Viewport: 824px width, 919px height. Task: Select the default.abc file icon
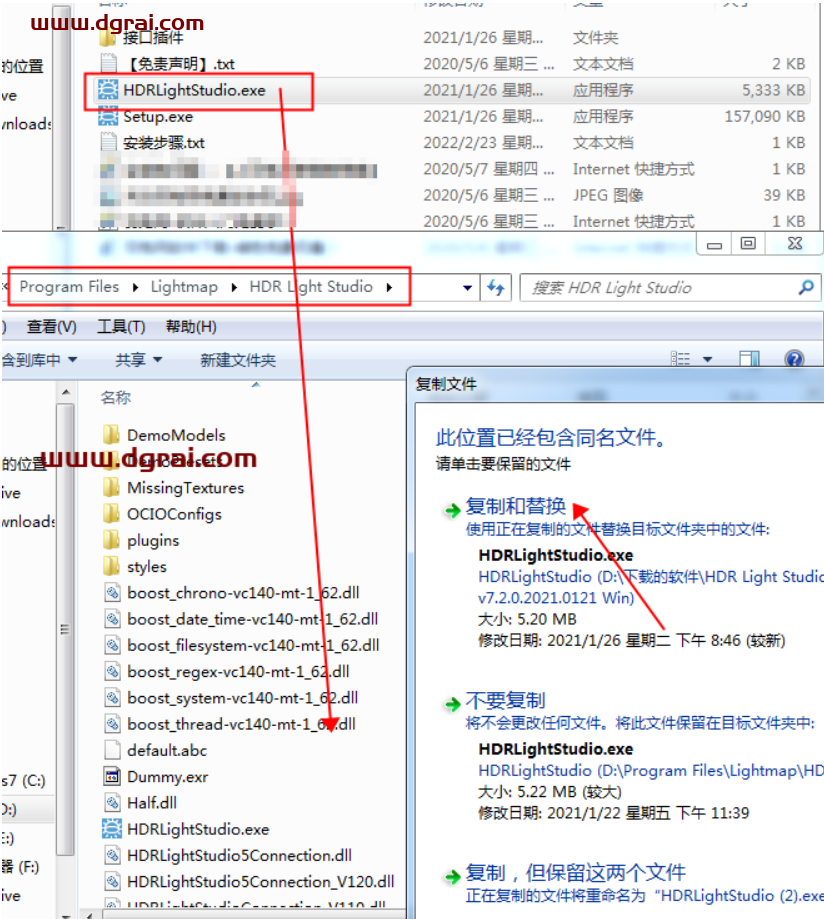coord(112,750)
